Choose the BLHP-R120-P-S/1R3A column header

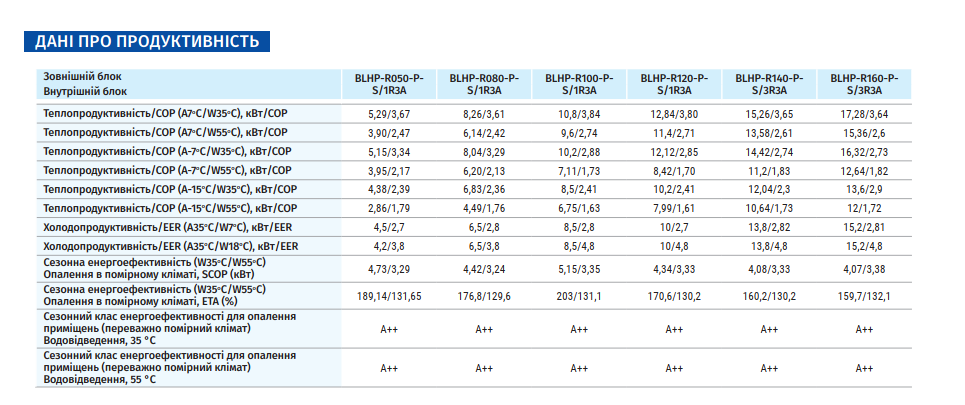(x=674, y=83)
